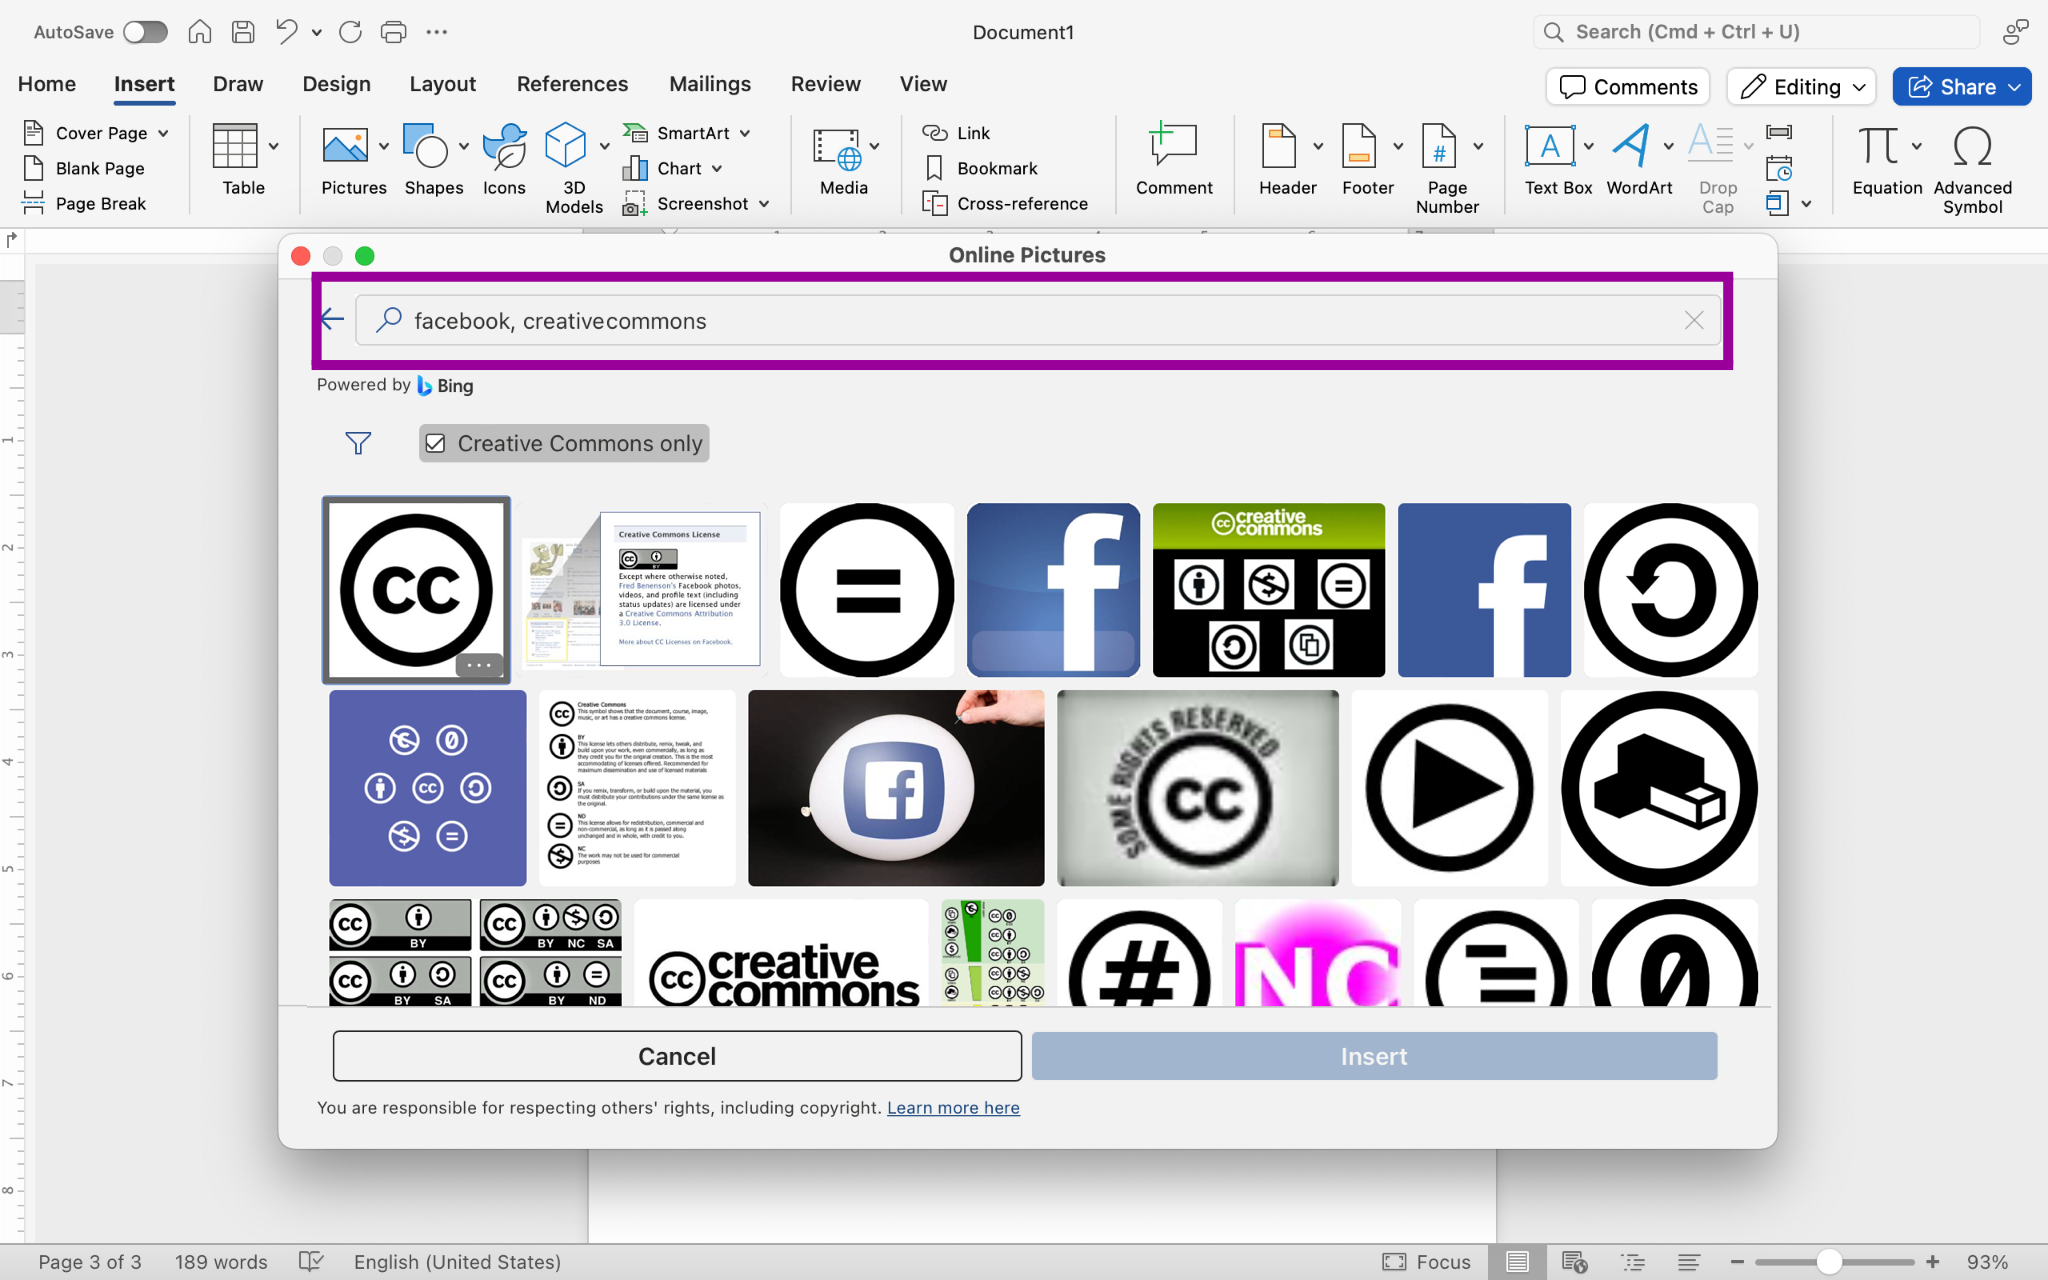The image size is (2048, 1280).
Task: Click the Icons leaf-and-bird icon
Action: tap(504, 146)
